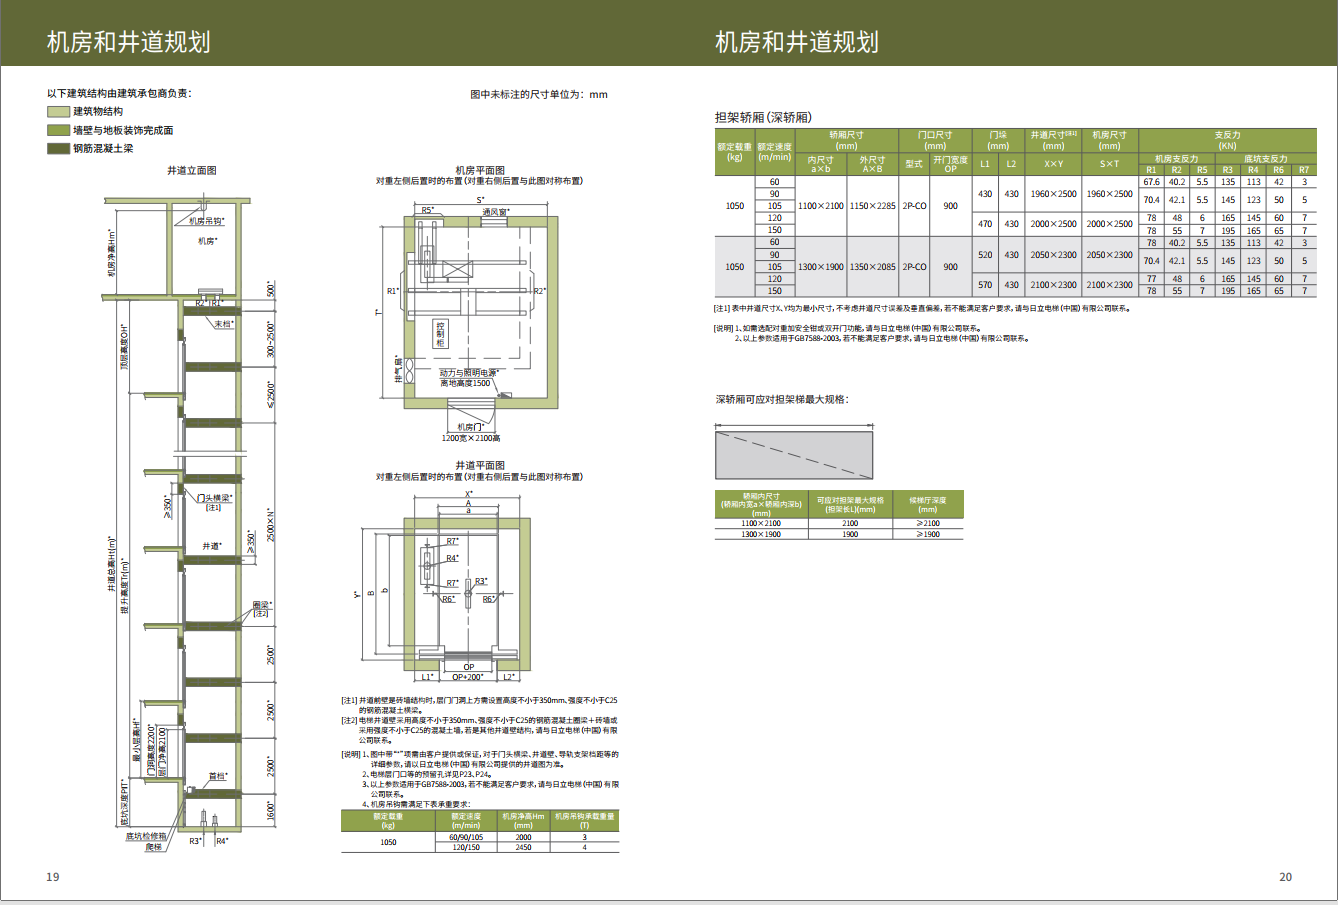Click the cell ≥1900 in stretcher table

(x=927, y=534)
